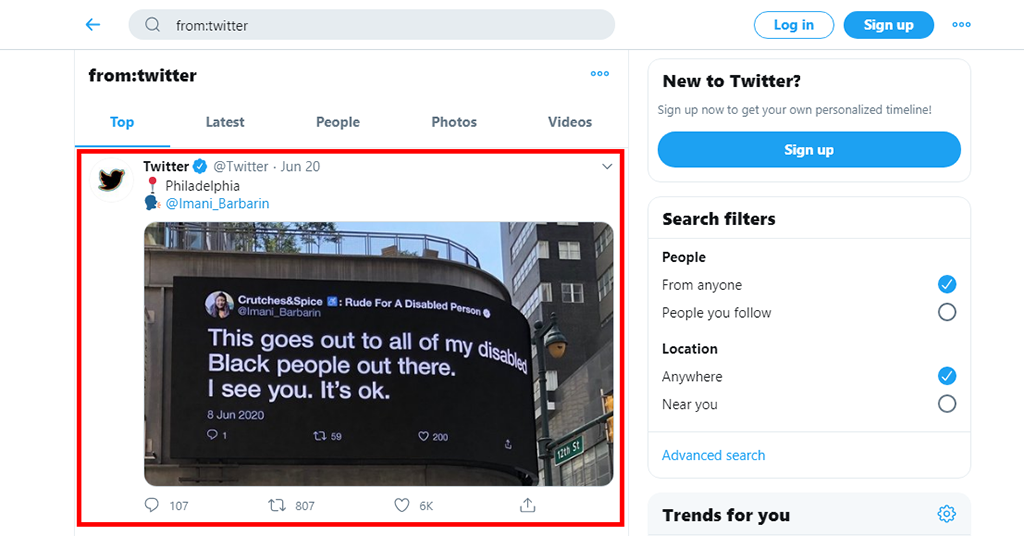Open search results options dots beside from:twitter

coord(600,74)
